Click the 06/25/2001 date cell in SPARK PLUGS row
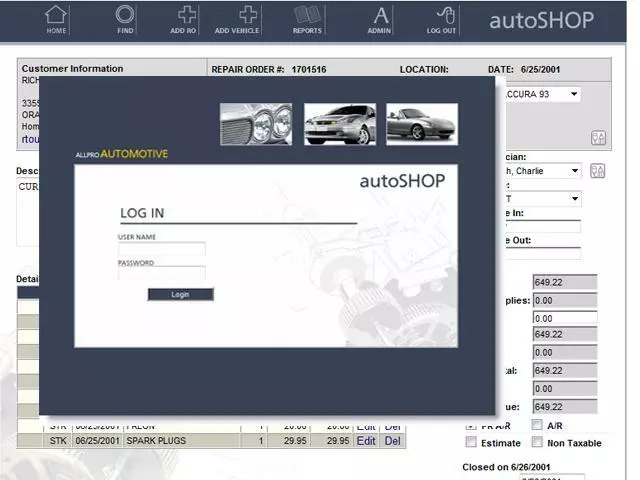 [x=97, y=441]
